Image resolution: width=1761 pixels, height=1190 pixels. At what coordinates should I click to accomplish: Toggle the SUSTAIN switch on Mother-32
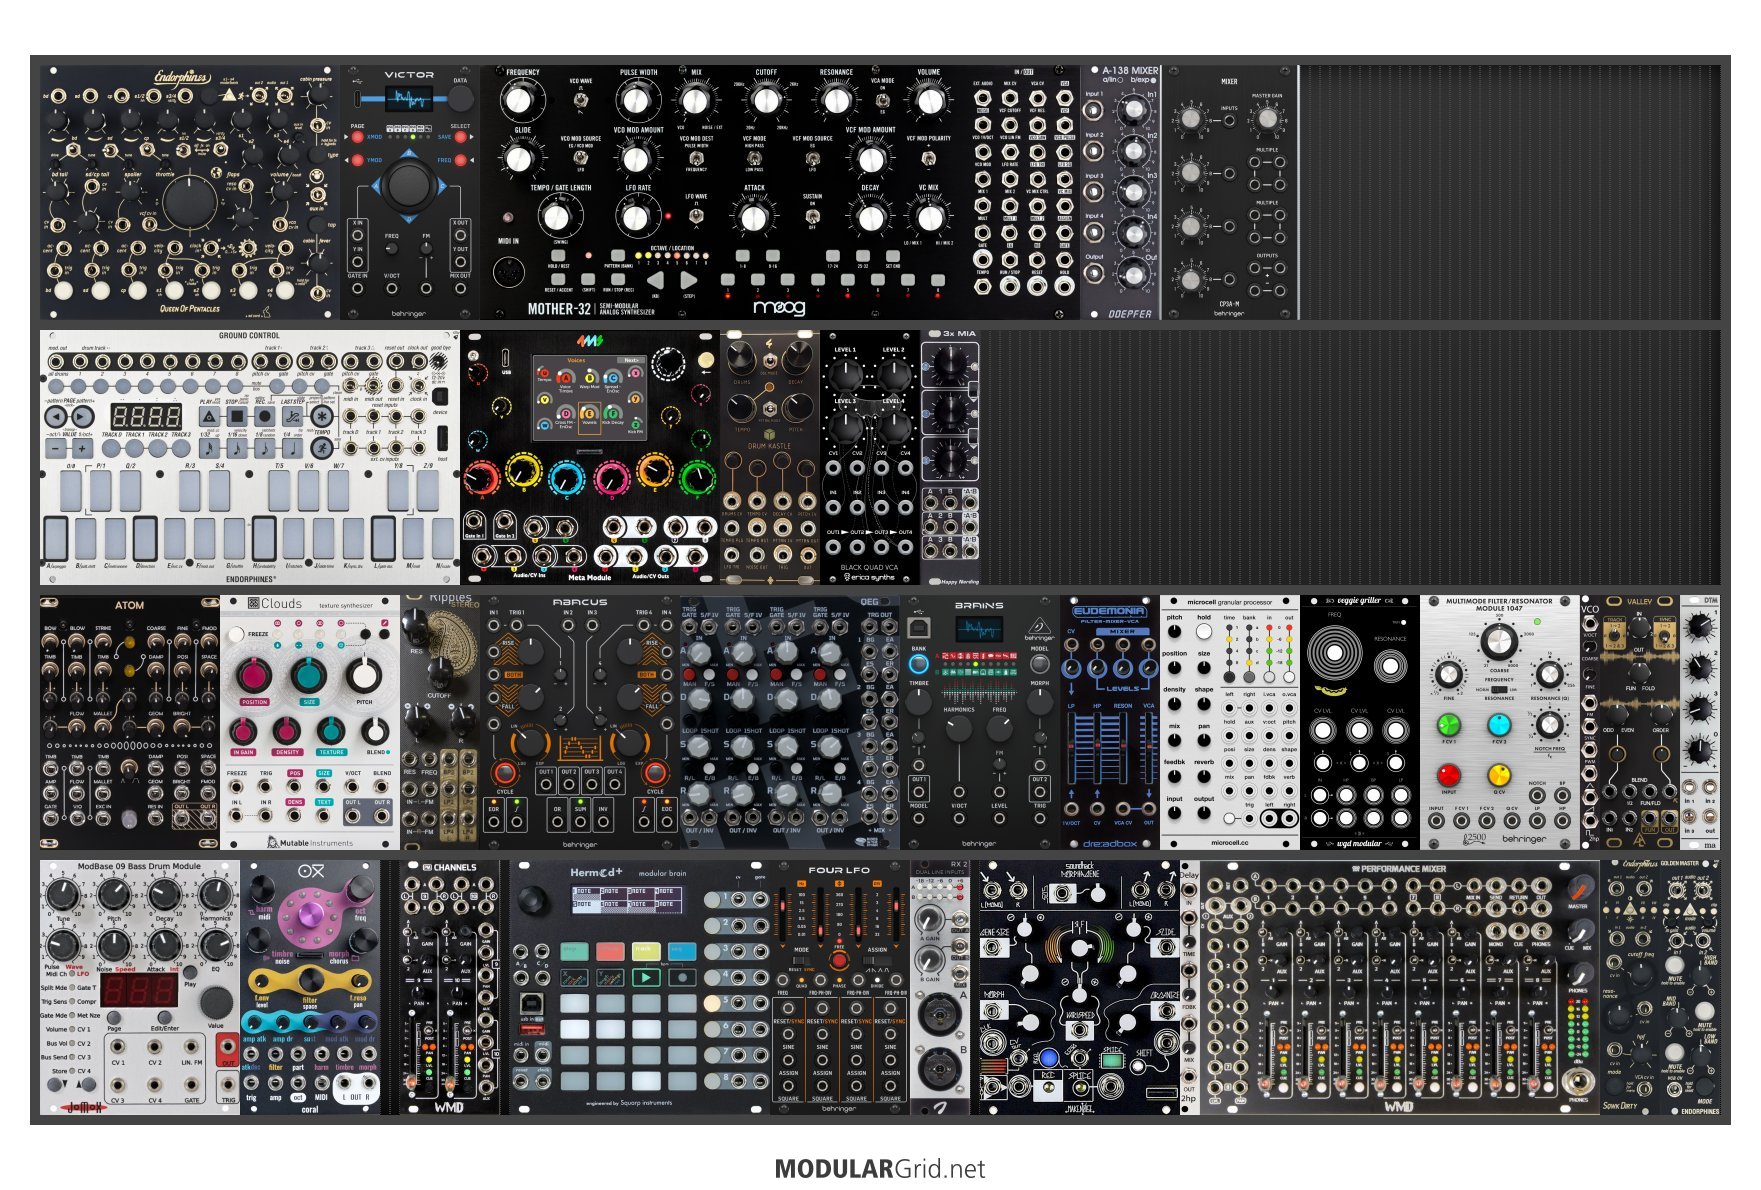(x=812, y=215)
